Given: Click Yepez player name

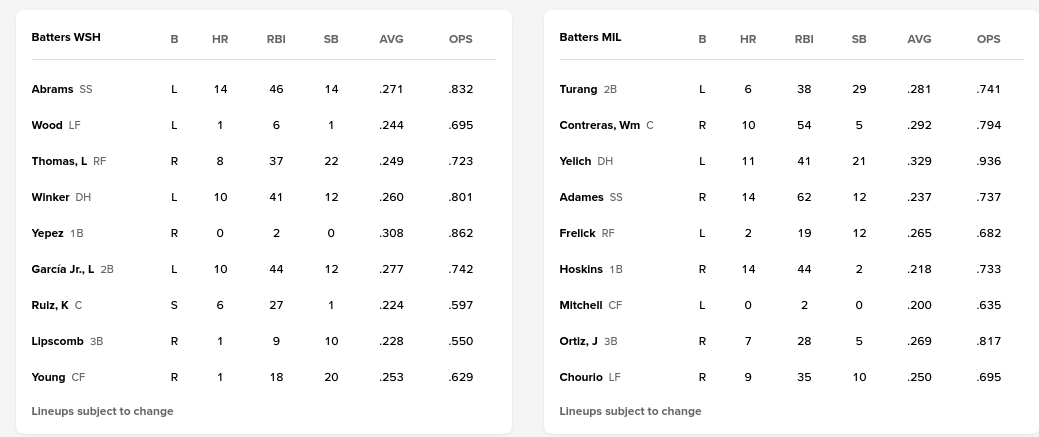Looking at the screenshot, I should (x=48, y=233).
